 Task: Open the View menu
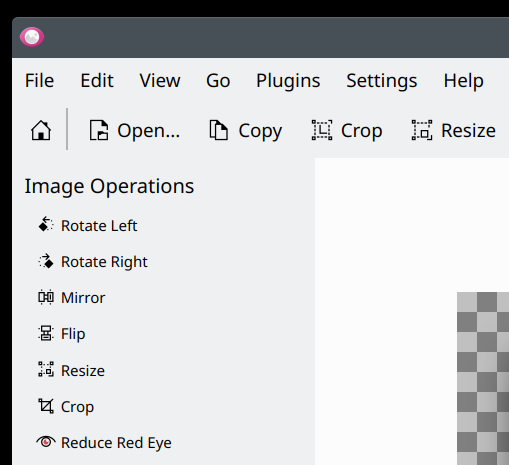(160, 81)
